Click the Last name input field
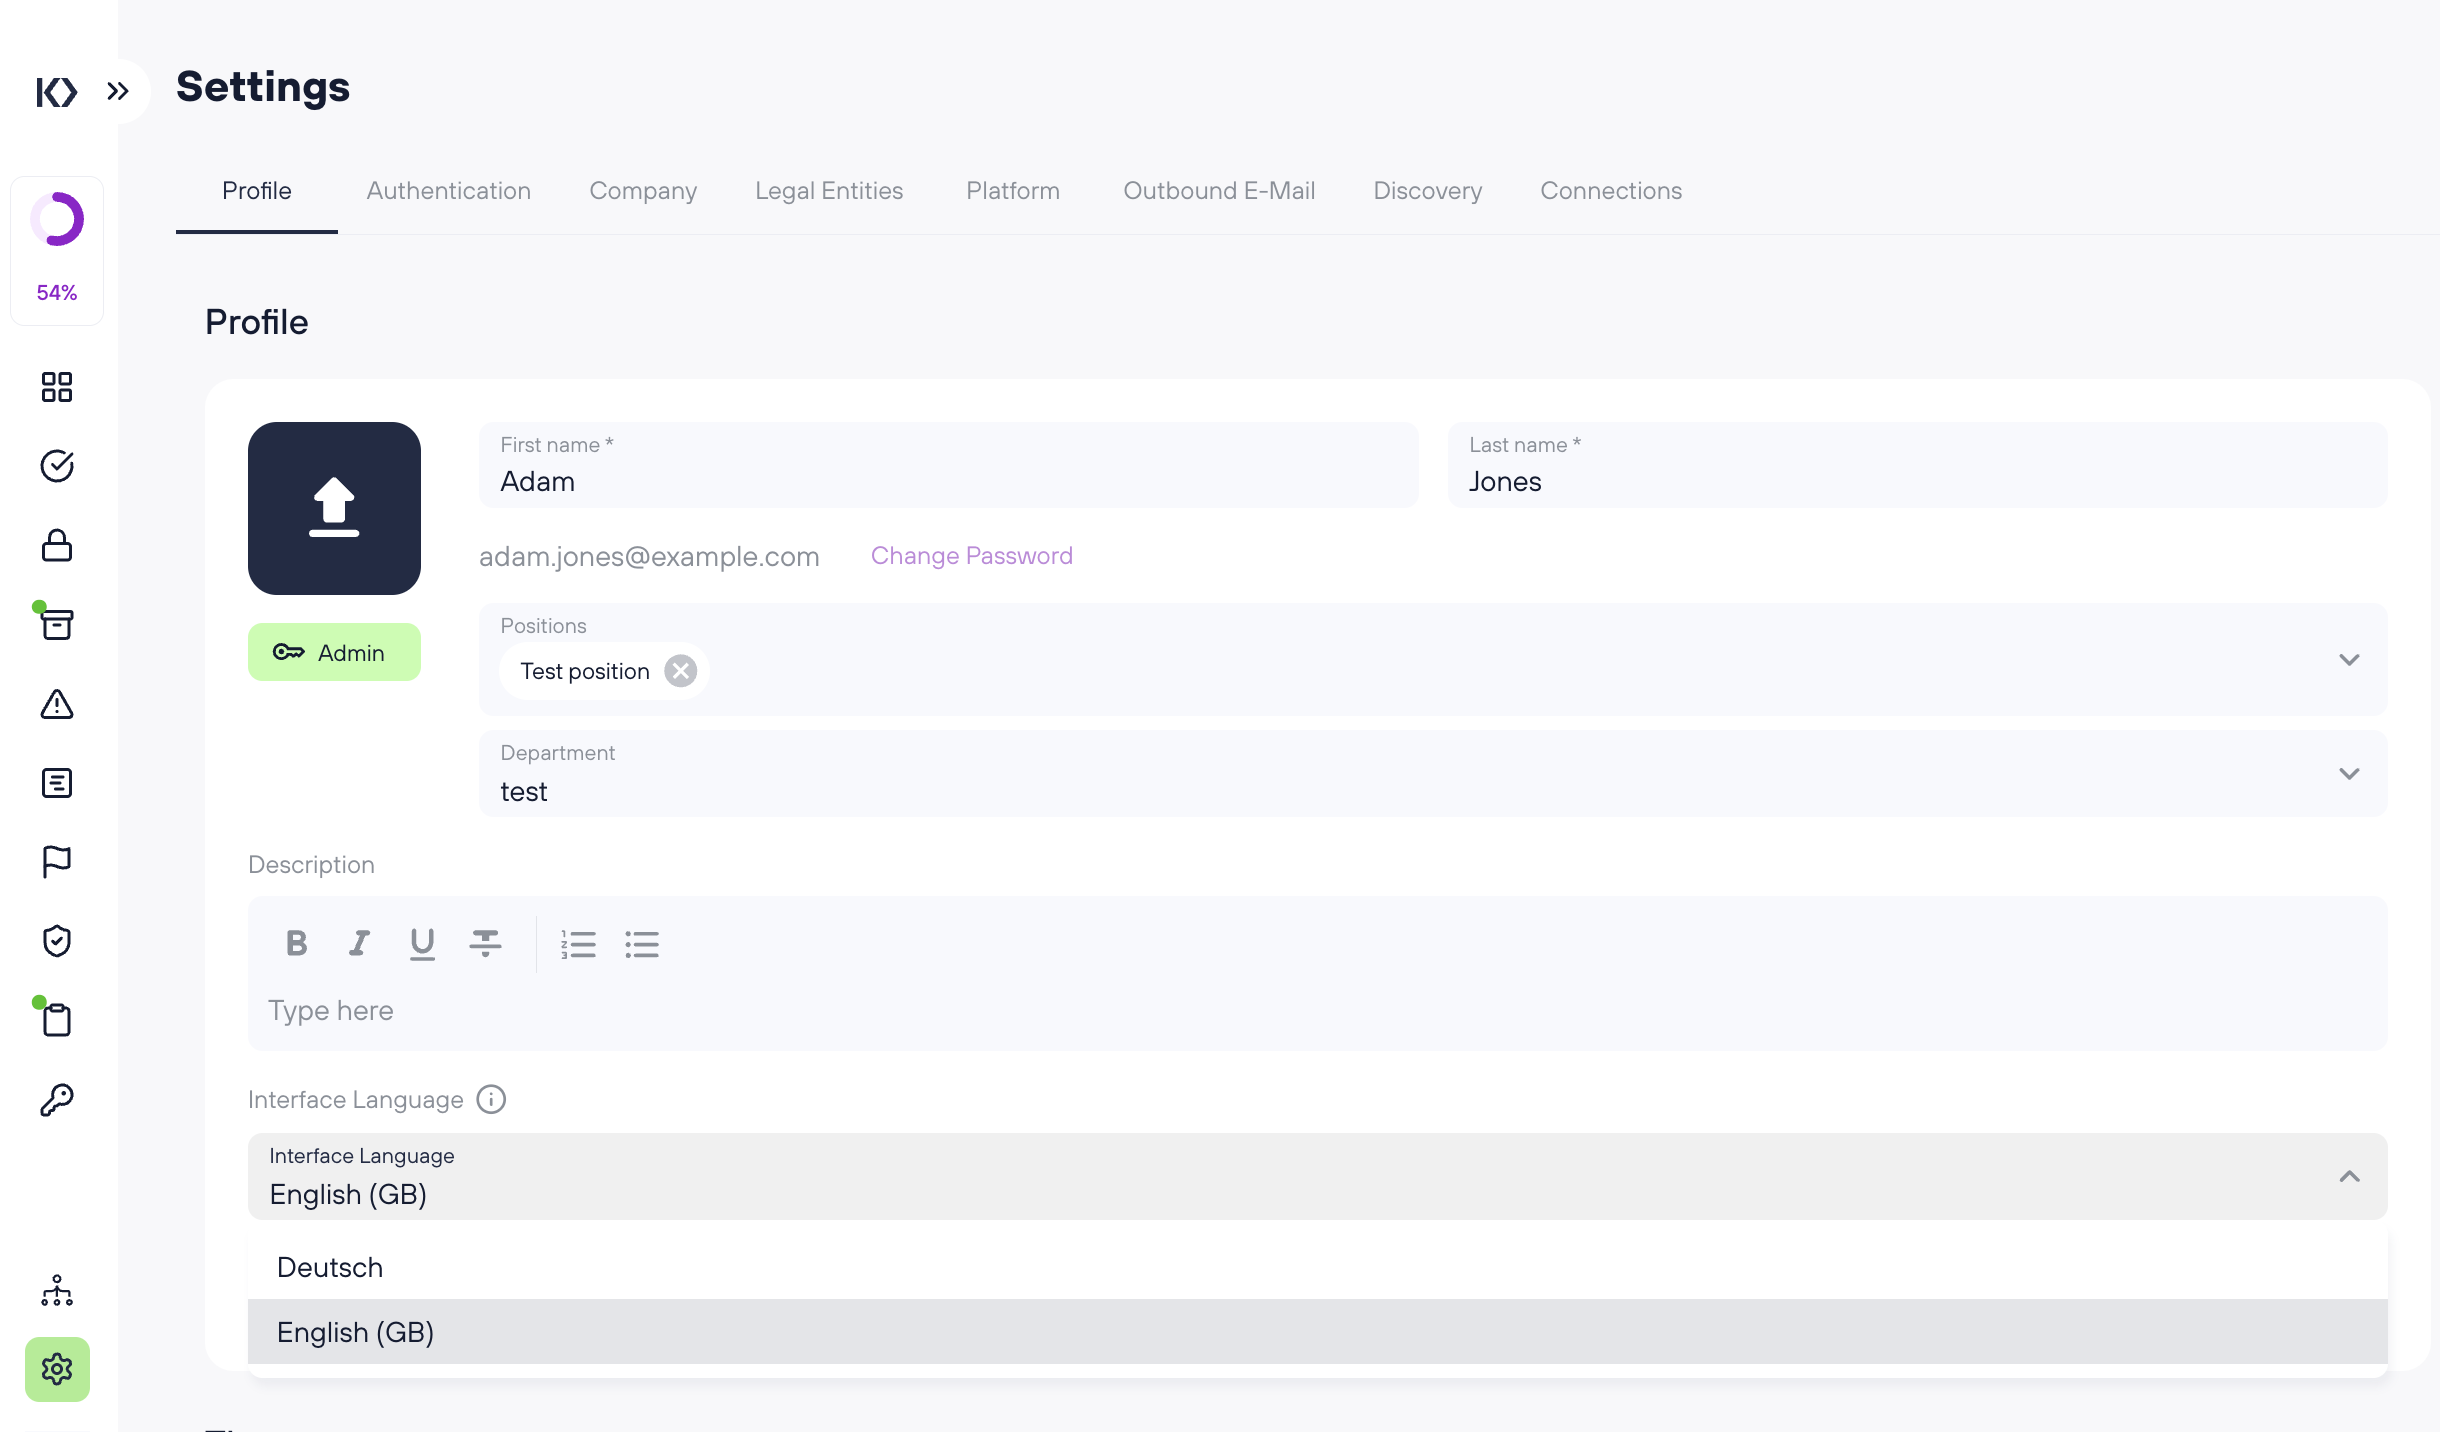Image resolution: width=2440 pixels, height=1432 pixels. (1917, 465)
